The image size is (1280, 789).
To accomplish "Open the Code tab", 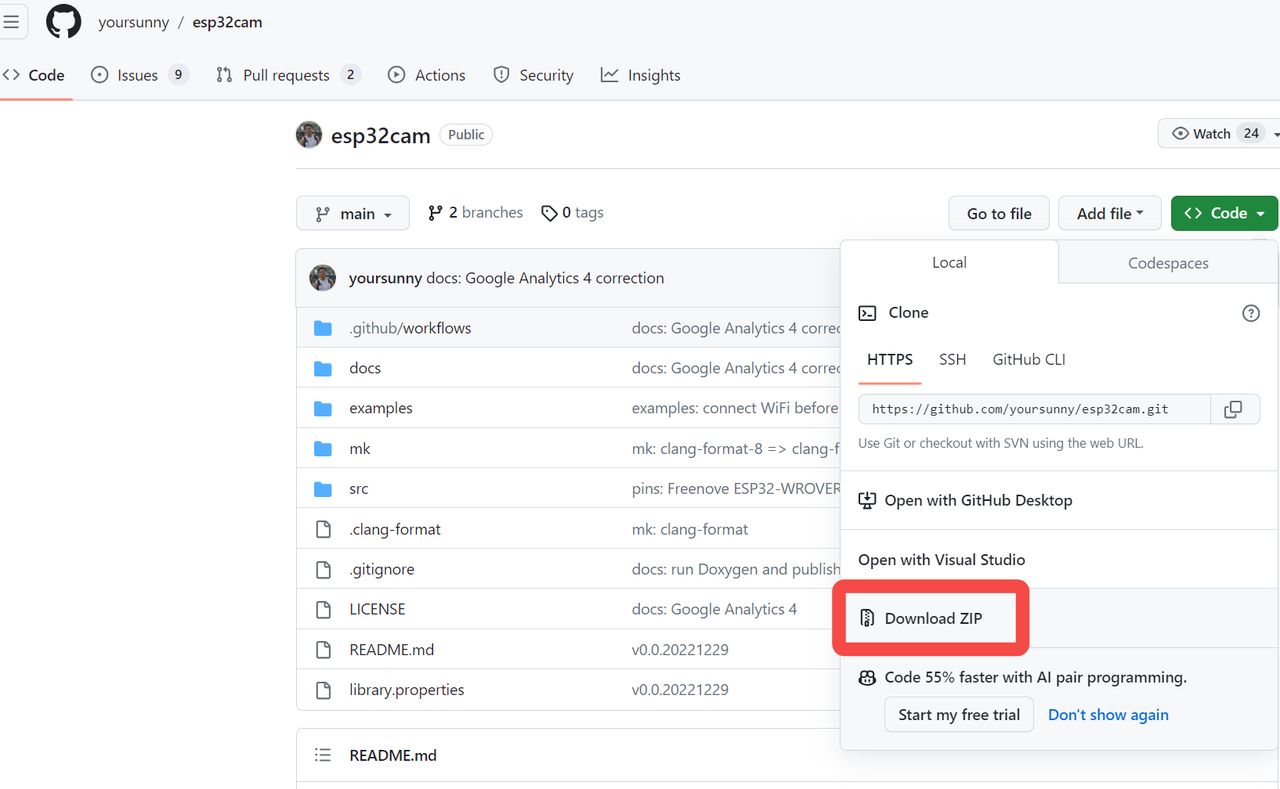I will (x=35, y=75).
